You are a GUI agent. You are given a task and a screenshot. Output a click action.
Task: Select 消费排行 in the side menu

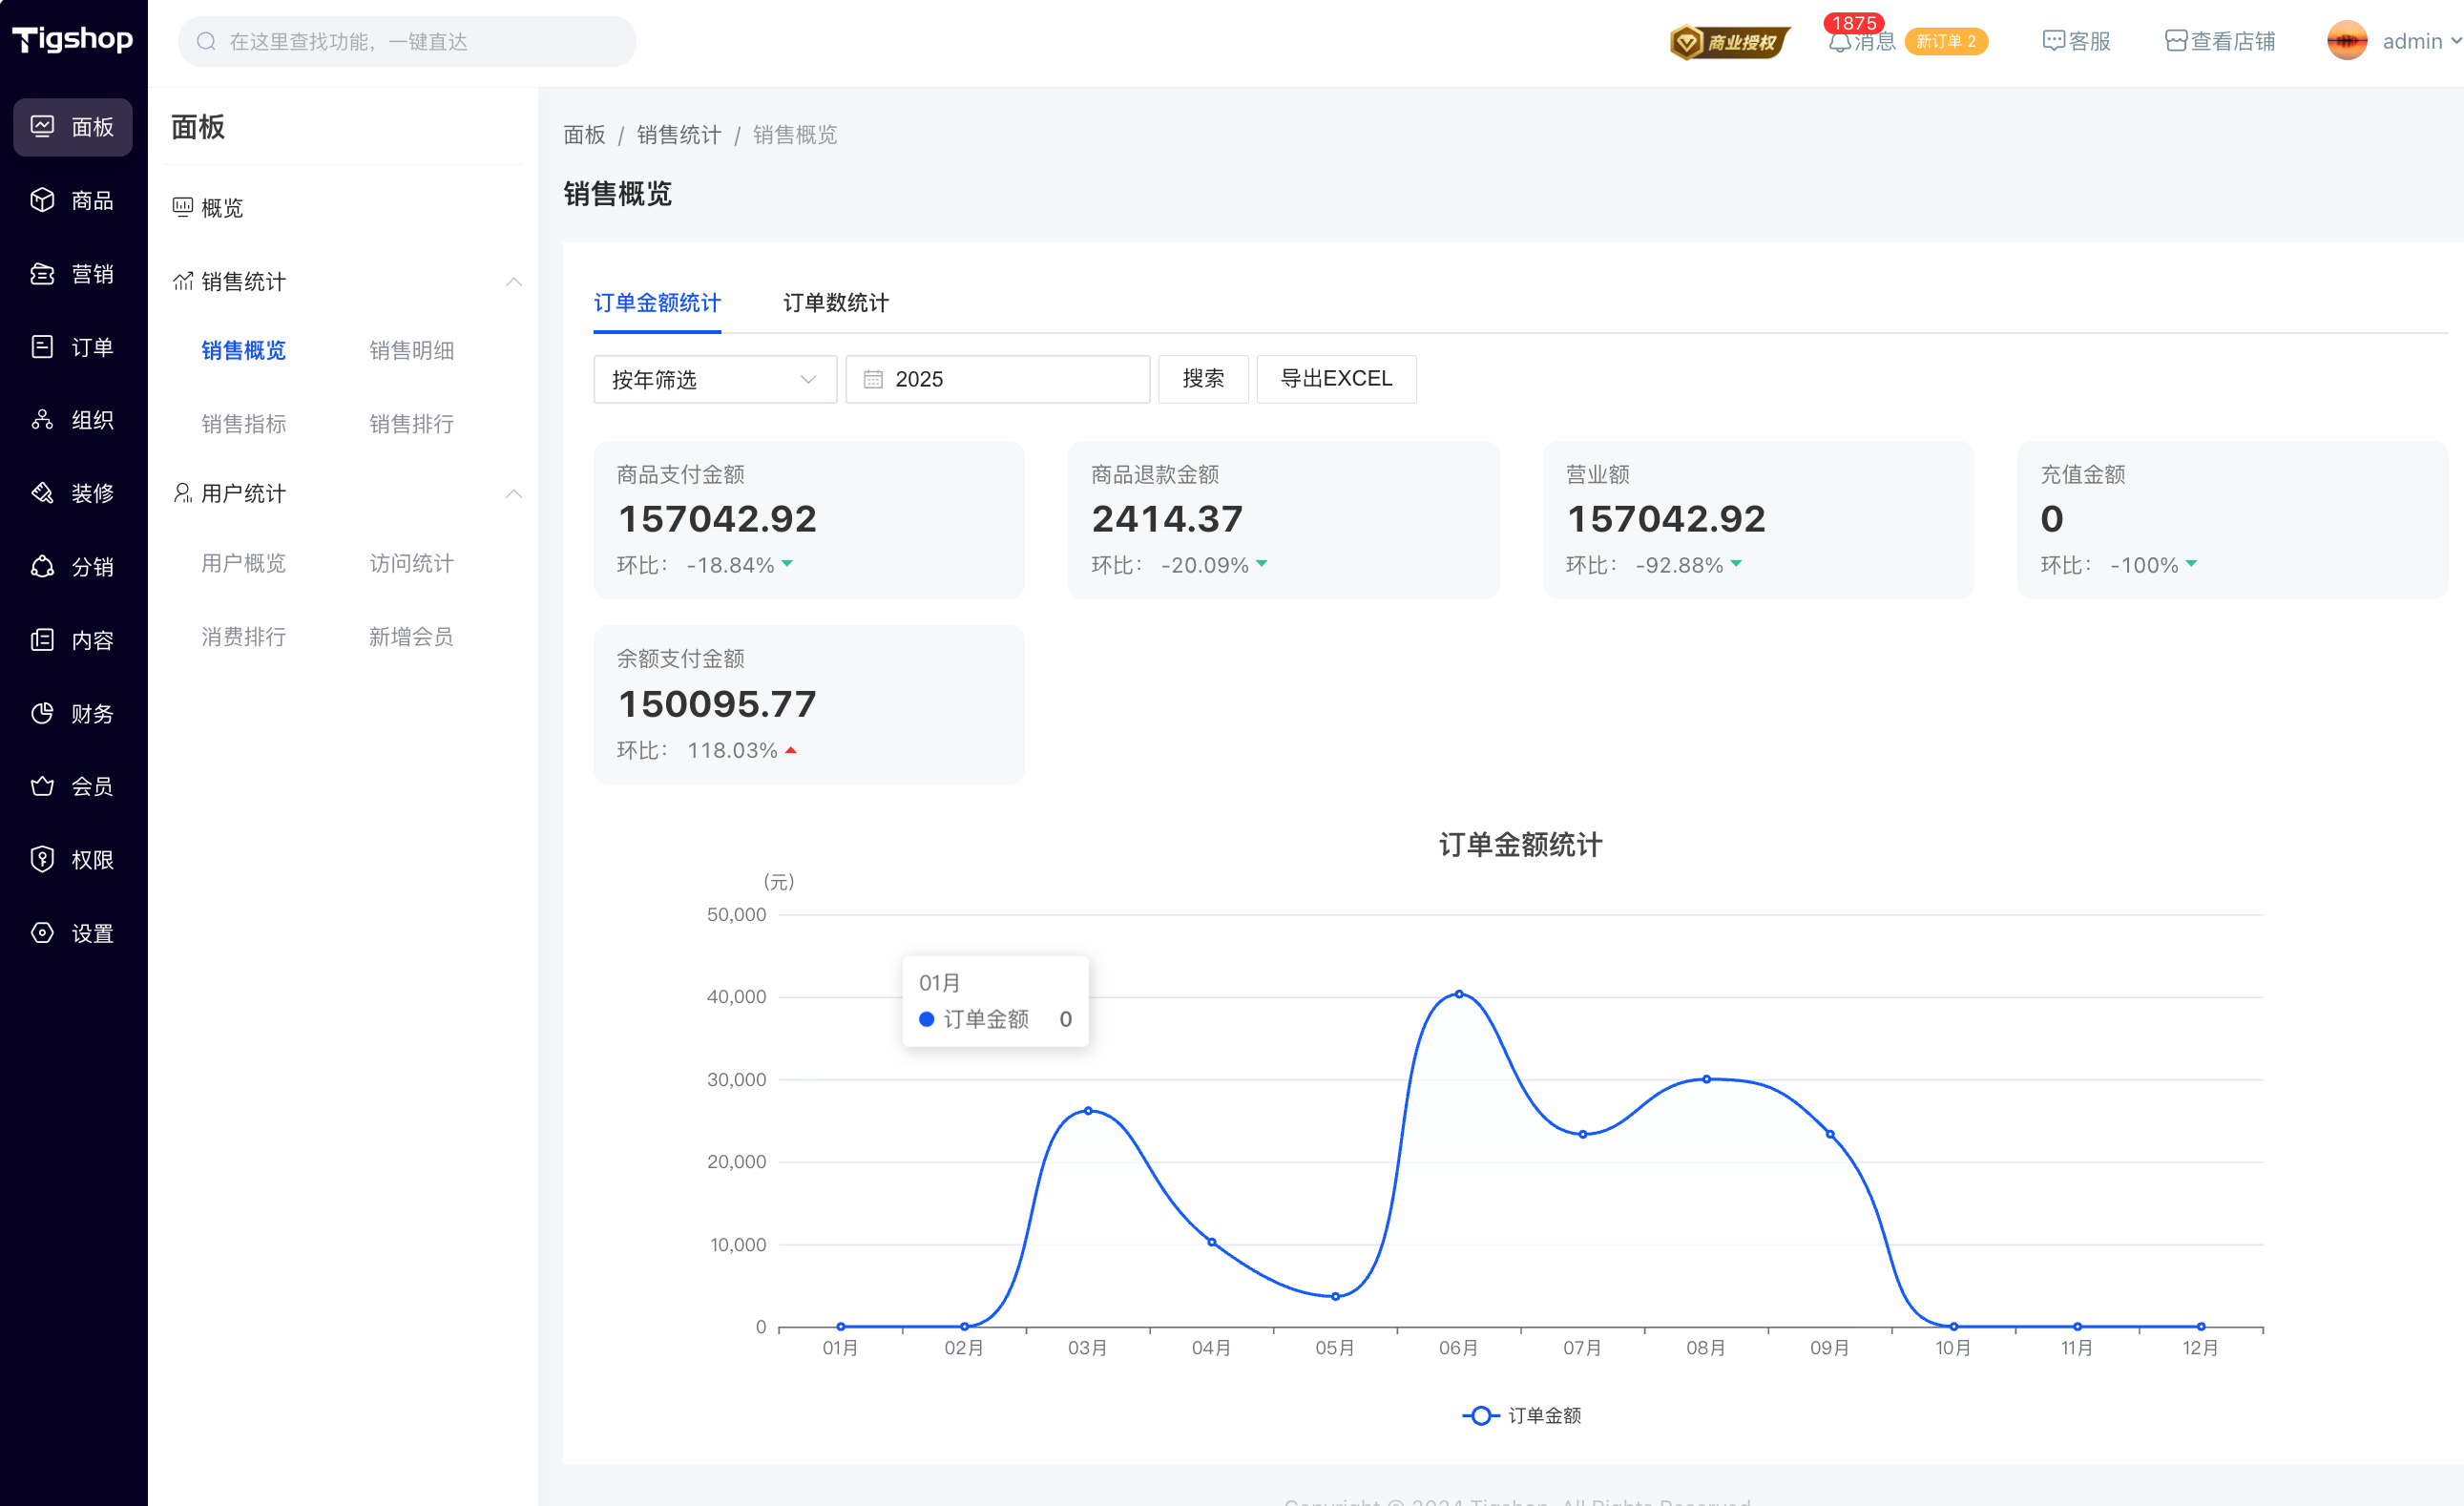pos(244,636)
